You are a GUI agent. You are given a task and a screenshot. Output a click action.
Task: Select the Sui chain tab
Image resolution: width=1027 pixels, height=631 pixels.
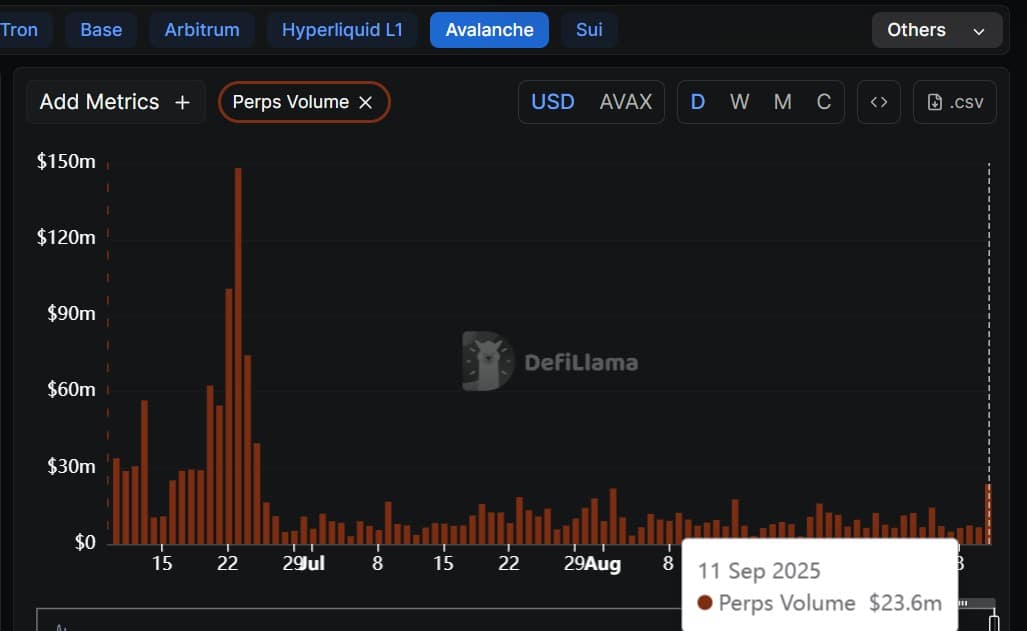(589, 29)
